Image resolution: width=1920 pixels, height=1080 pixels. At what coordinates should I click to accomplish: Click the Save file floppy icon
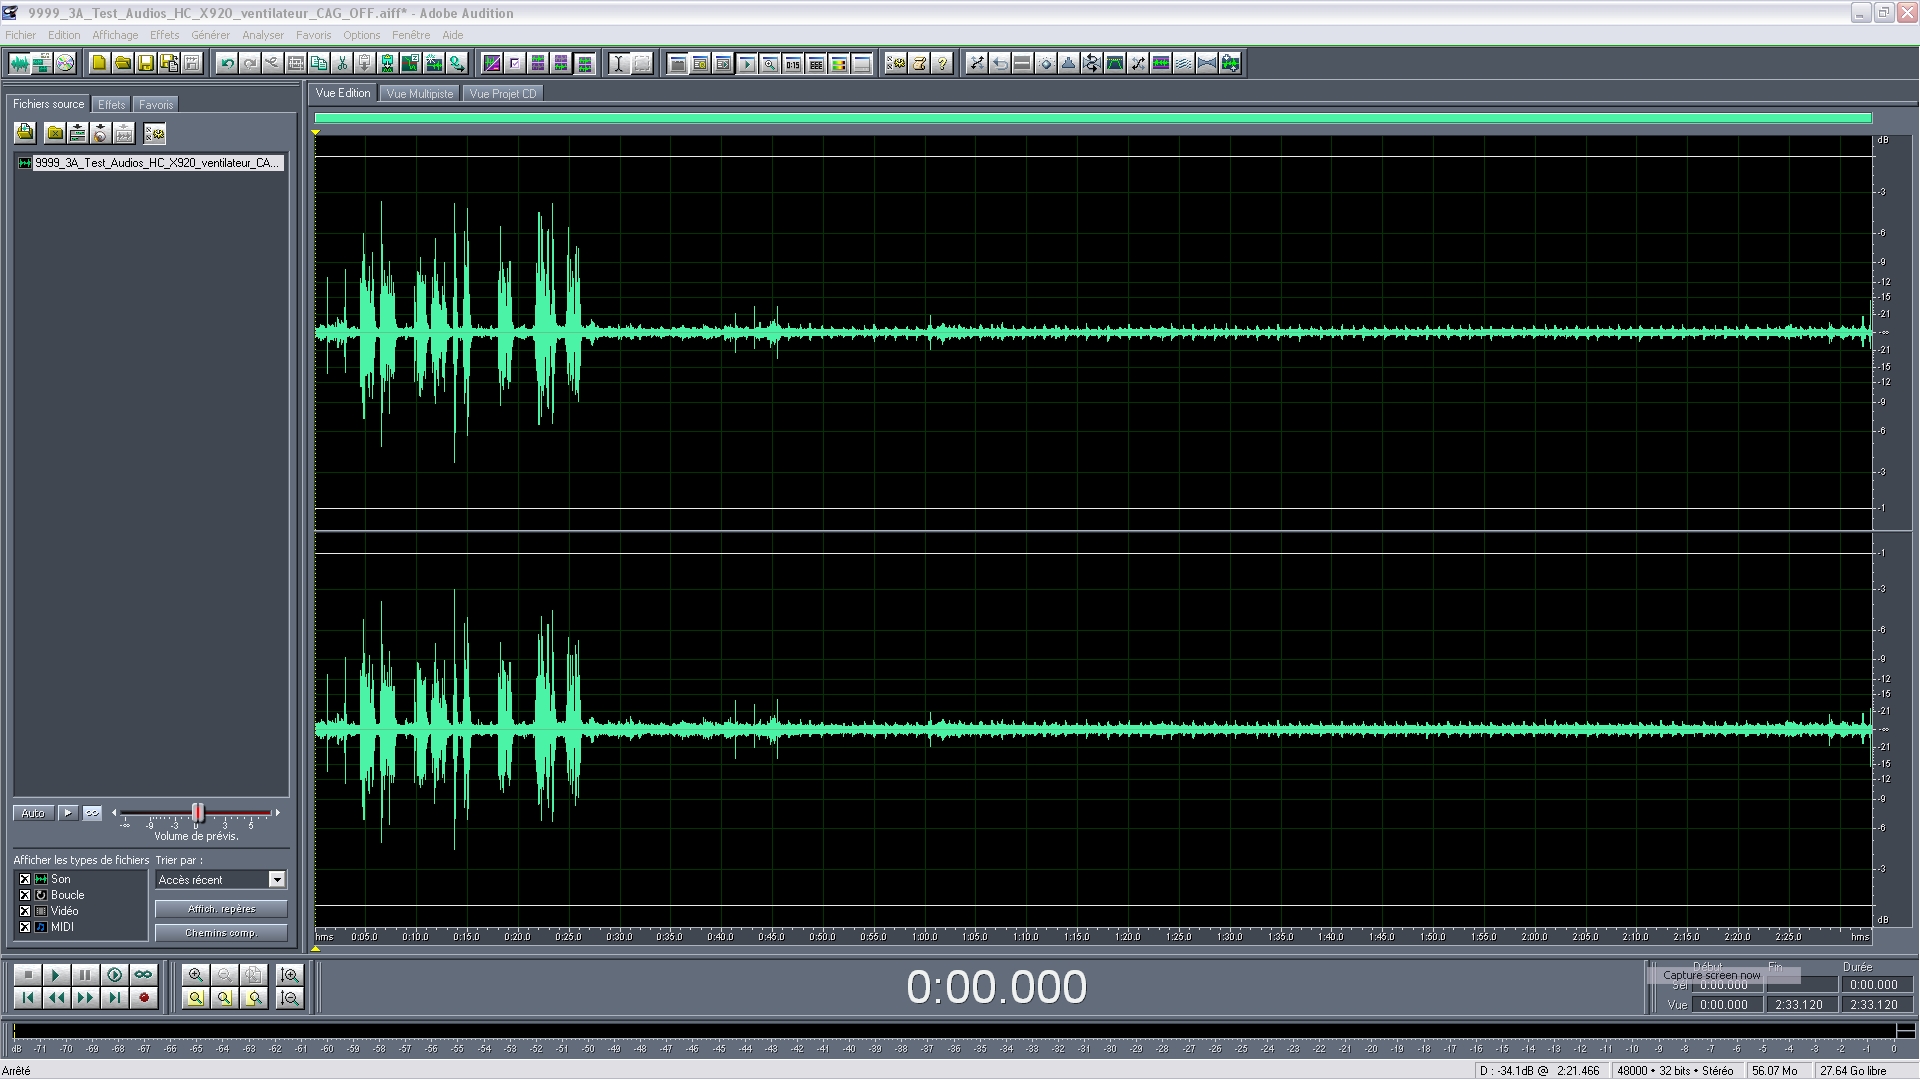point(146,64)
